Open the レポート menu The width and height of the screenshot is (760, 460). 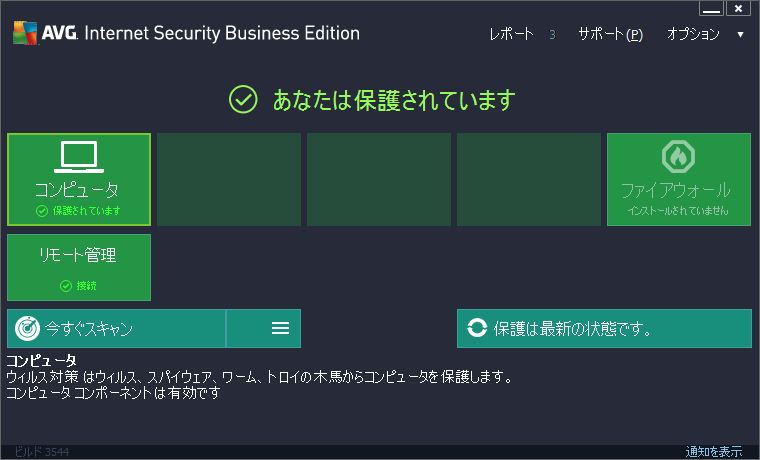click(x=511, y=34)
